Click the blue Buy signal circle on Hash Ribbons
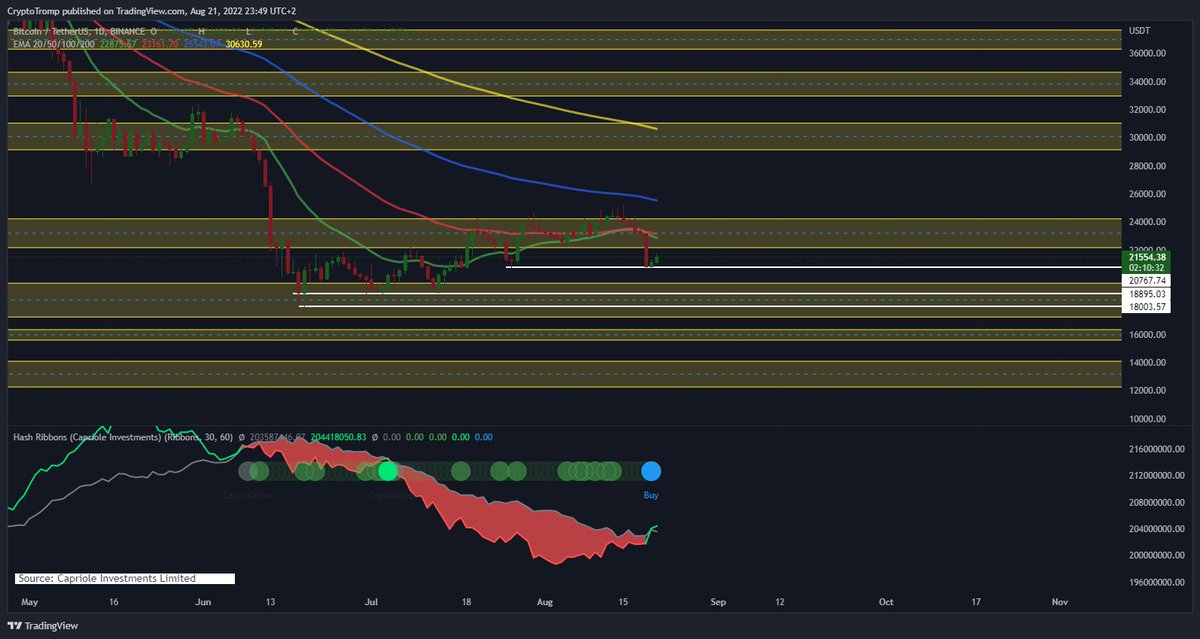The height and width of the screenshot is (639, 1200). point(651,470)
